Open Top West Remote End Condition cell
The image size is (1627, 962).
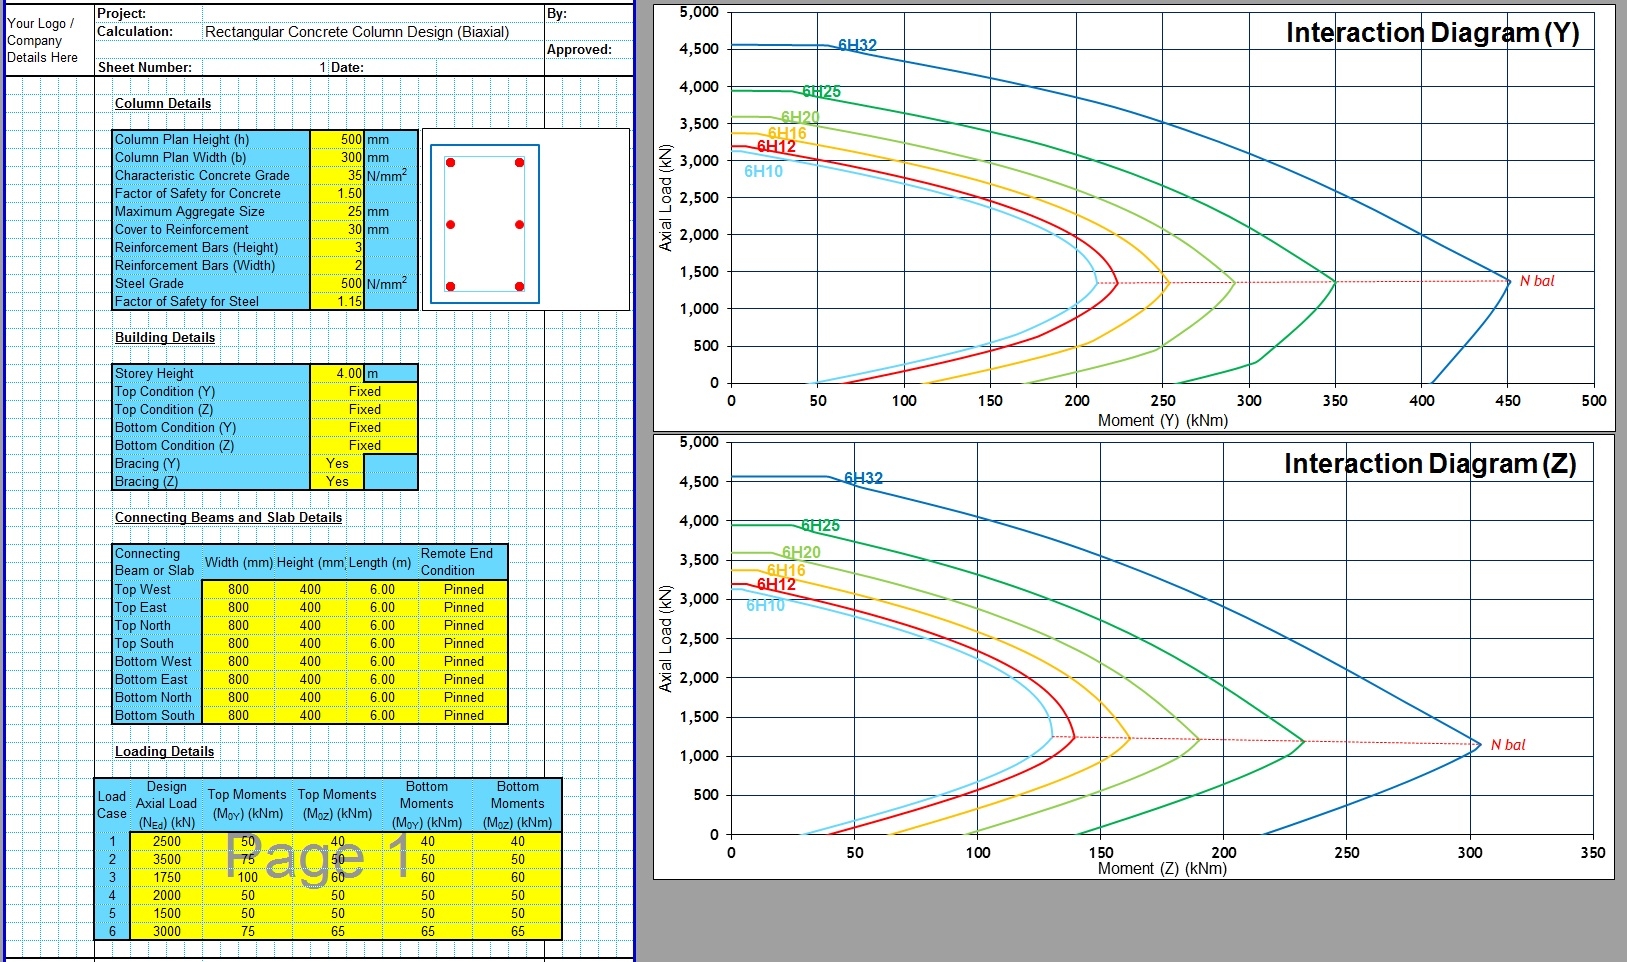(463, 590)
